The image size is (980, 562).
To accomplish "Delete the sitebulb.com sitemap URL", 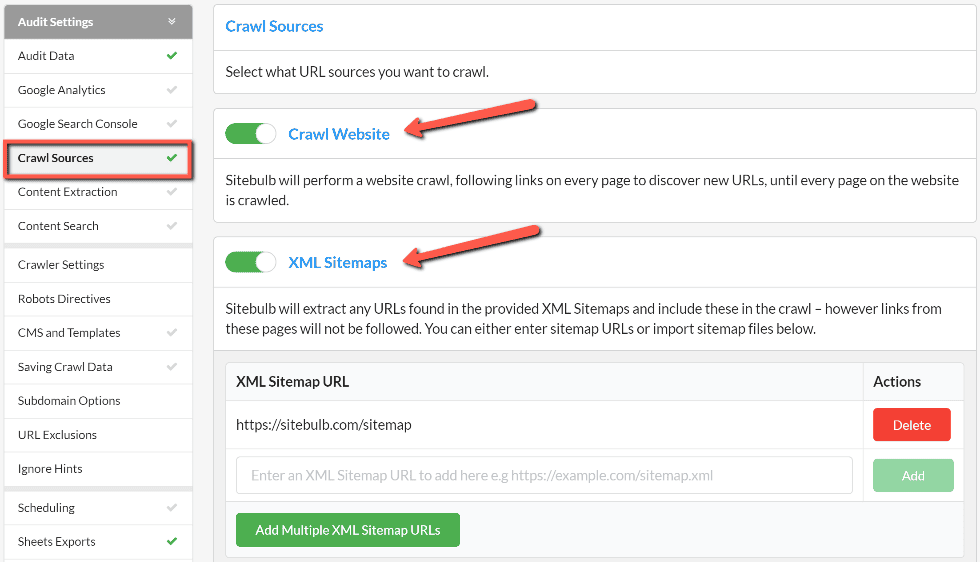I will click(x=912, y=425).
